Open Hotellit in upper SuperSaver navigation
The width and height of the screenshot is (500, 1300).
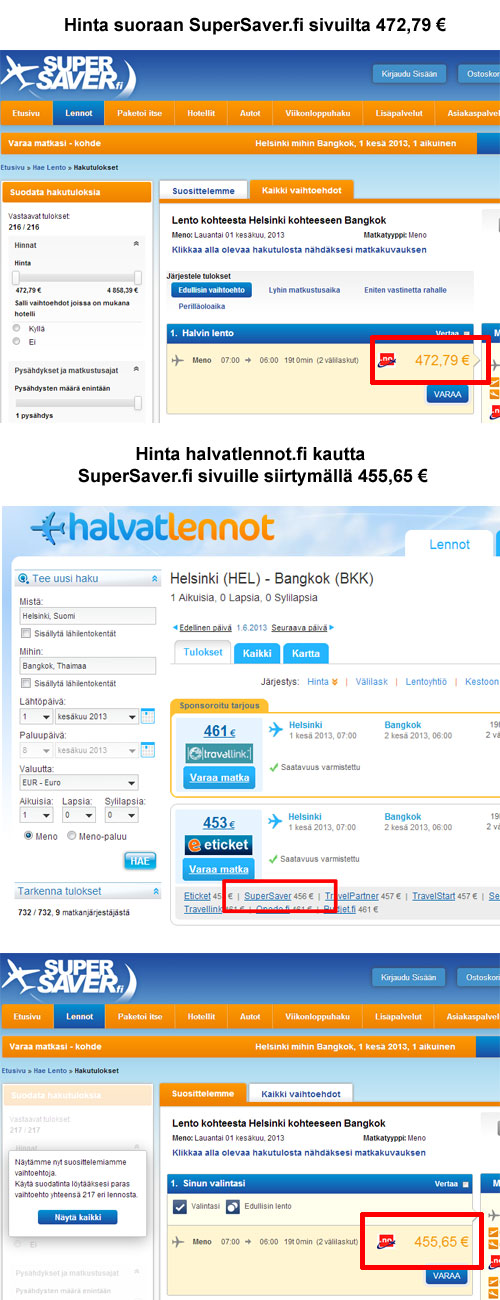point(201,113)
